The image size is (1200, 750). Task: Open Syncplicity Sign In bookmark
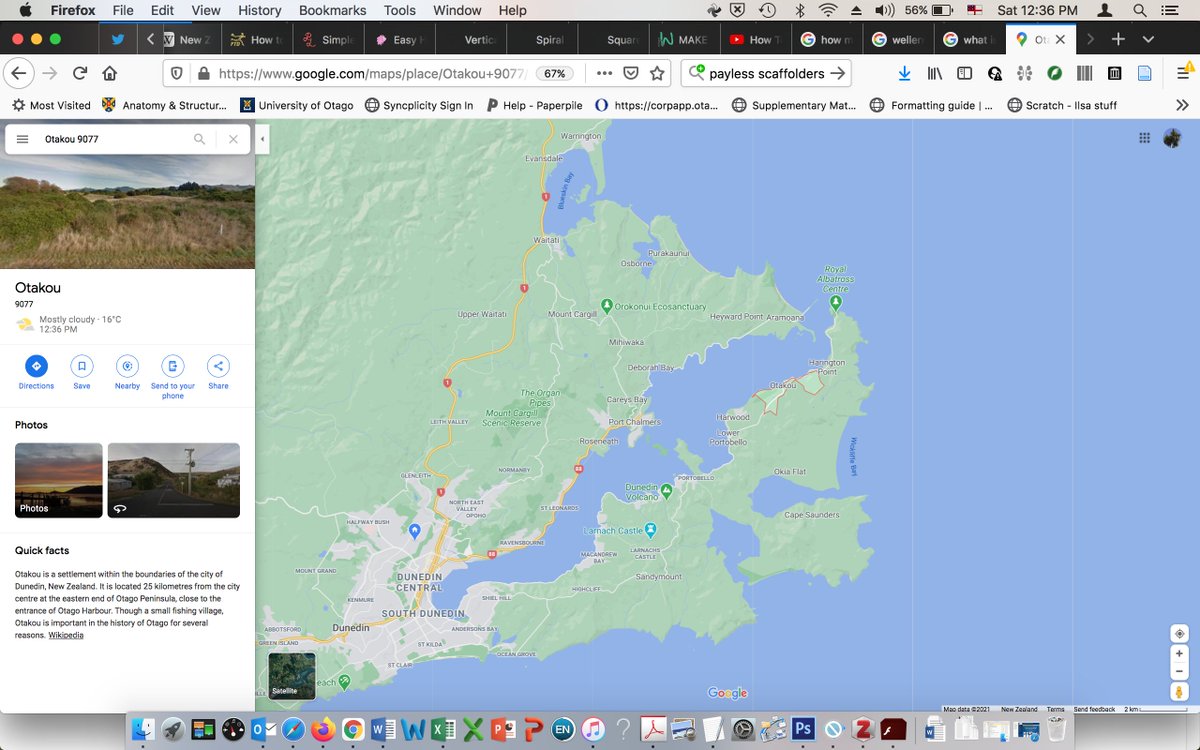[419, 105]
